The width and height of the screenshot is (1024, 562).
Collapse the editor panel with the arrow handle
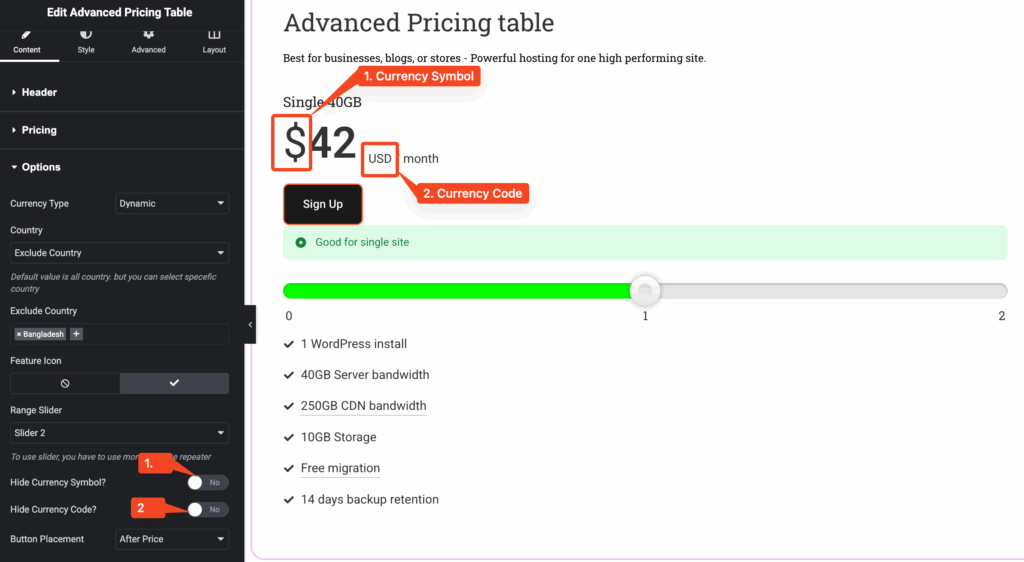(250, 324)
